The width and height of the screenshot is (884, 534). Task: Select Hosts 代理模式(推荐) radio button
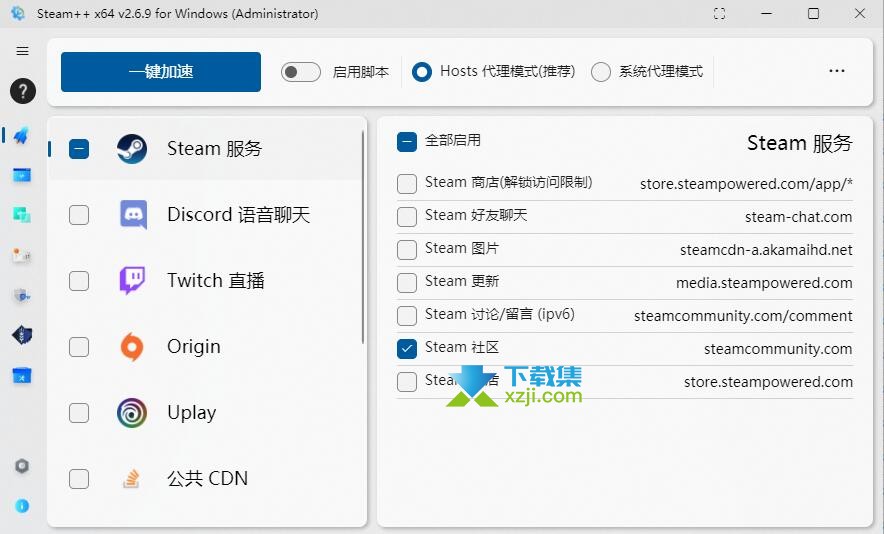tap(422, 72)
